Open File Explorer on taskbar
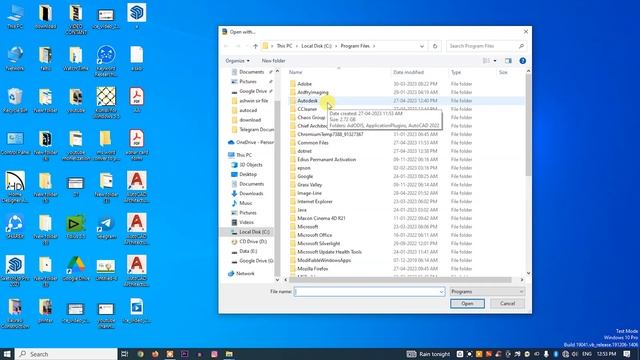Screen dimensions: 640x360 [229, 354]
